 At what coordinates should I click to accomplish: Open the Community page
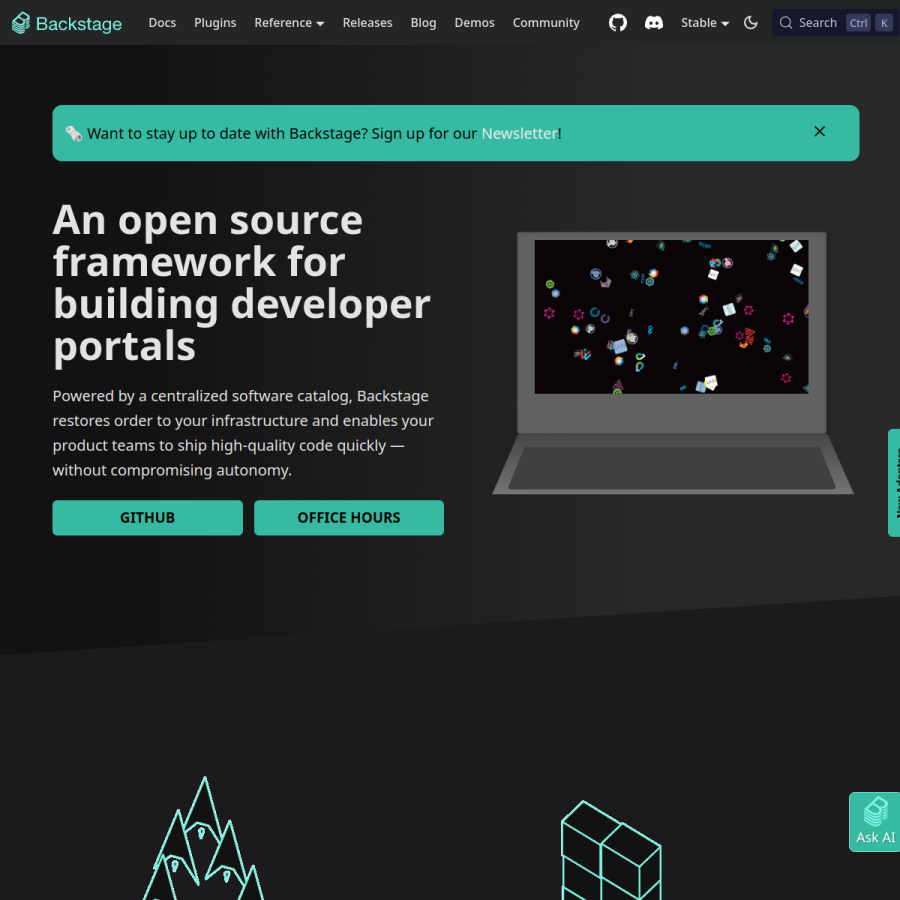click(546, 22)
